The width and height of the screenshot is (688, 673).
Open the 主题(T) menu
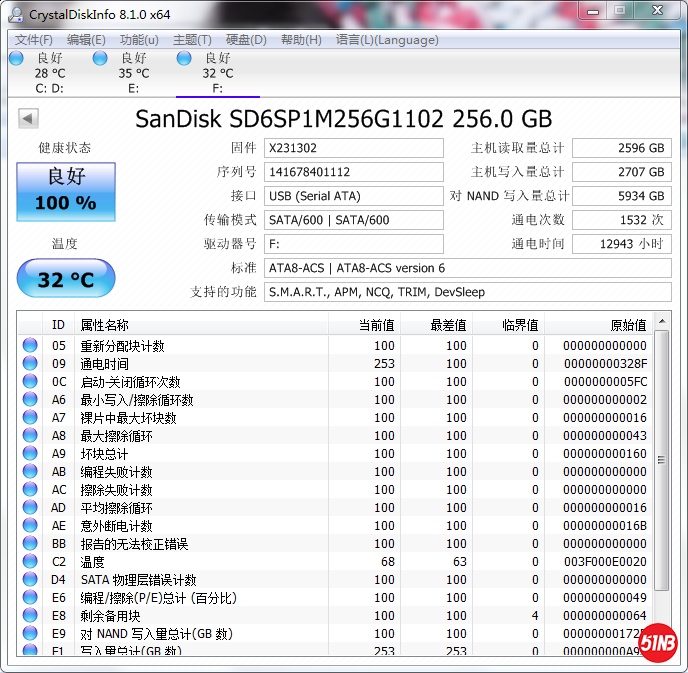(192, 40)
